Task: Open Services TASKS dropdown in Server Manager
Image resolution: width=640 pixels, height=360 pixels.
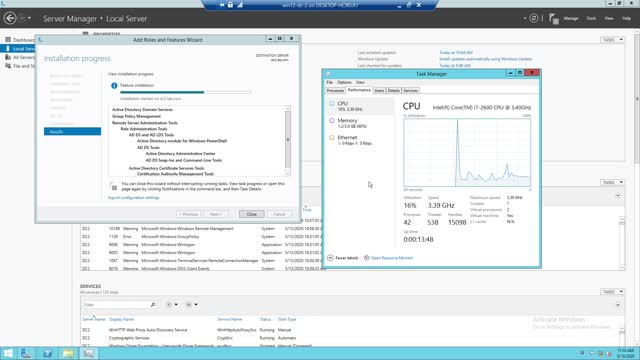Action: point(612,291)
